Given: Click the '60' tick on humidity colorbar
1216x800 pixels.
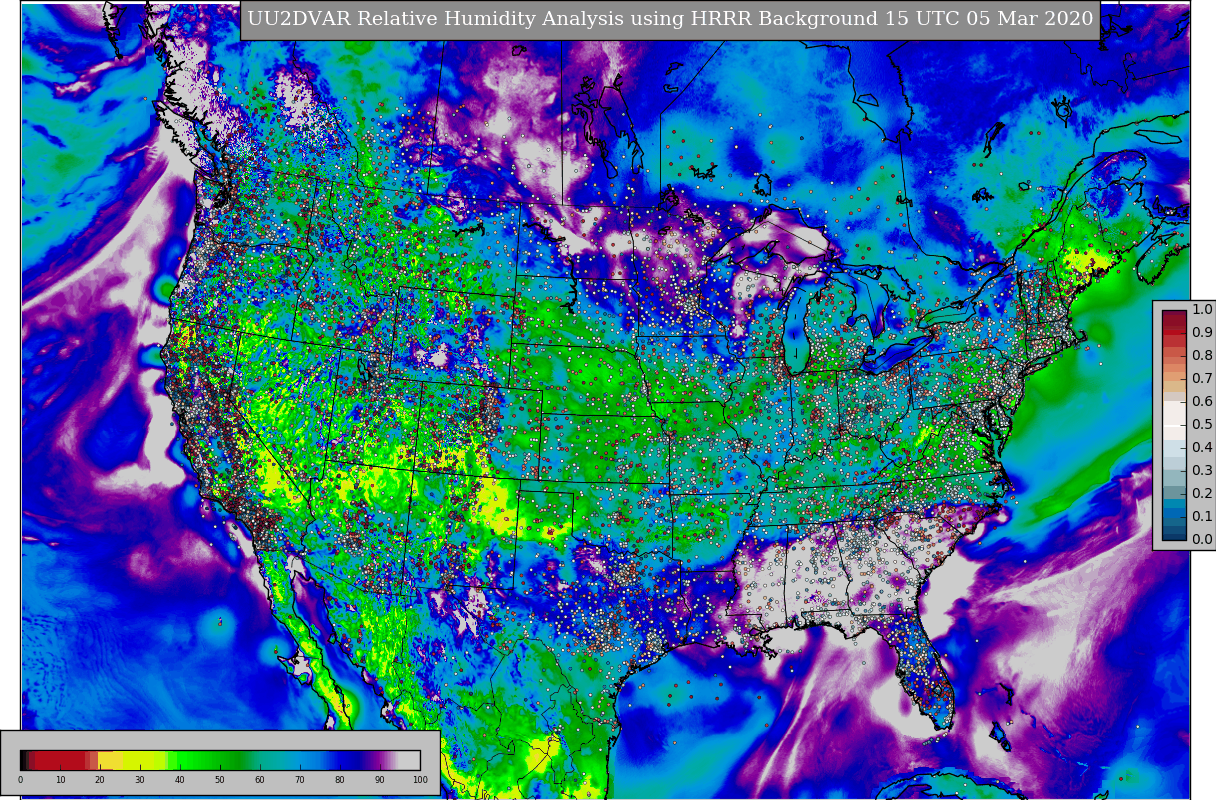Looking at the screenshot, I should (260, 780).
